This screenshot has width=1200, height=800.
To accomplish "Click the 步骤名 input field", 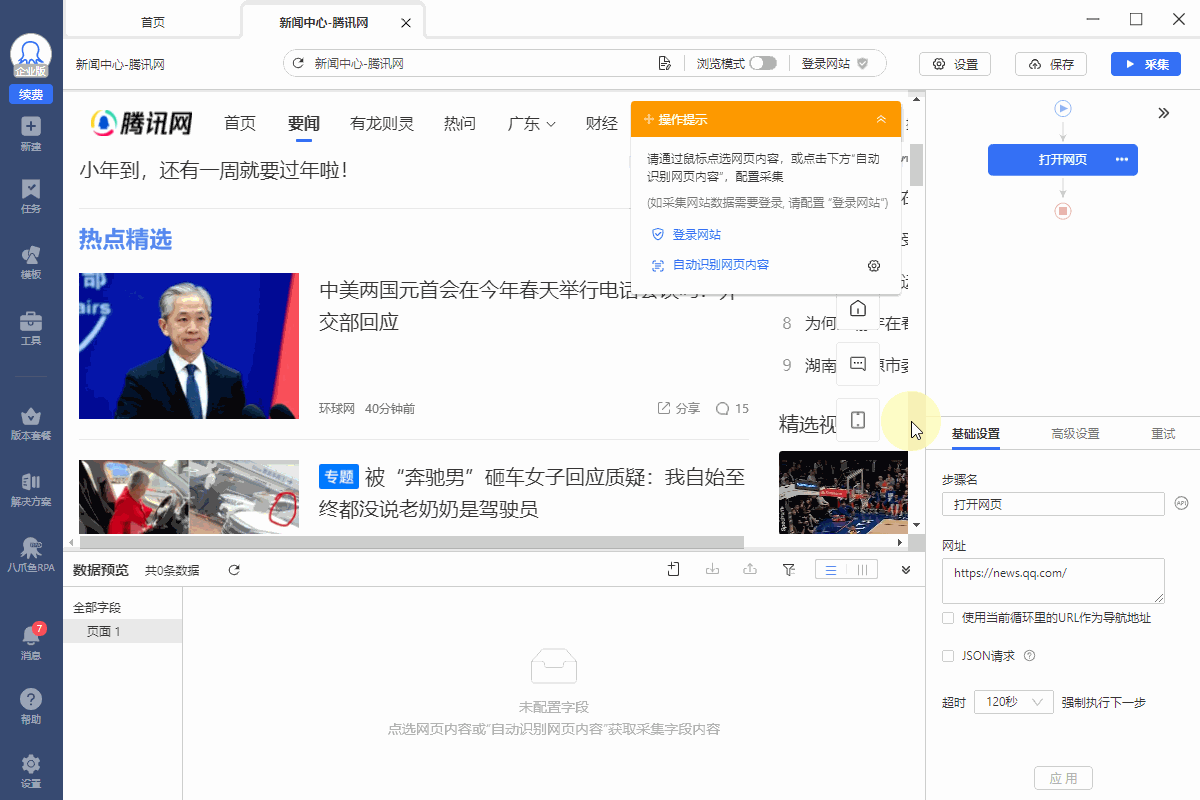I will tap(1053, 504).
